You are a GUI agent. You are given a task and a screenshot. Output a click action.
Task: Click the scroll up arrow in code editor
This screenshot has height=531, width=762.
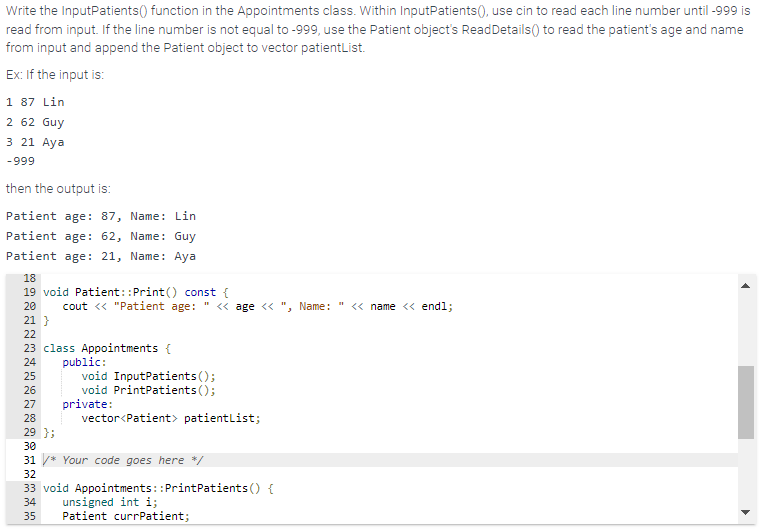coord(745,286)
